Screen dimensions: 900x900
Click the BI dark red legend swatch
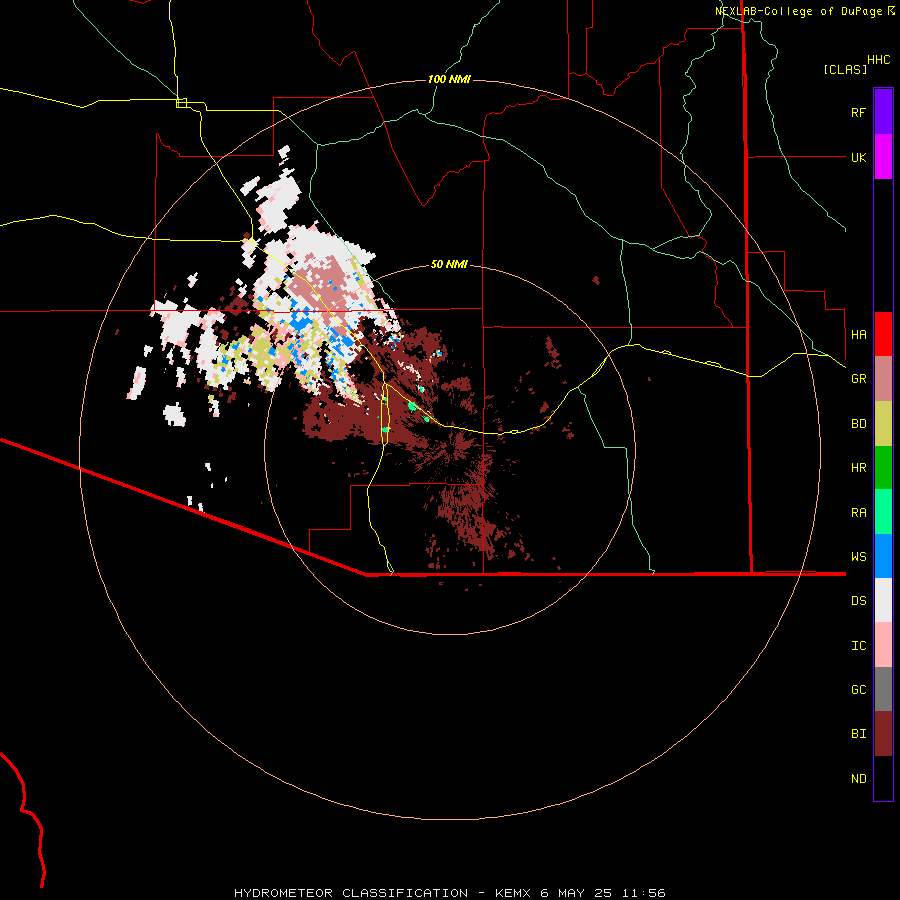click(x=883, y=734)
